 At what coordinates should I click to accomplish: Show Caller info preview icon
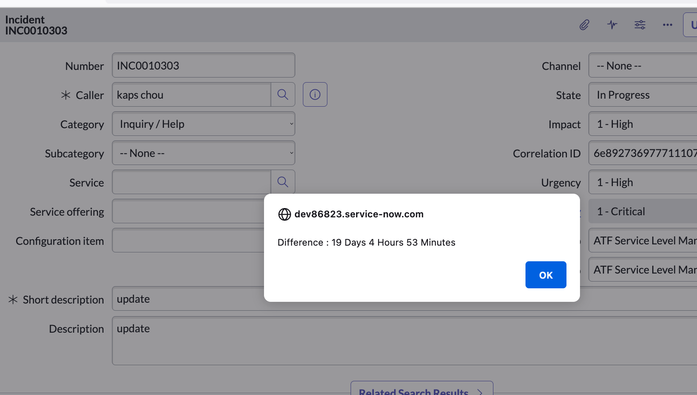(315, 95)
